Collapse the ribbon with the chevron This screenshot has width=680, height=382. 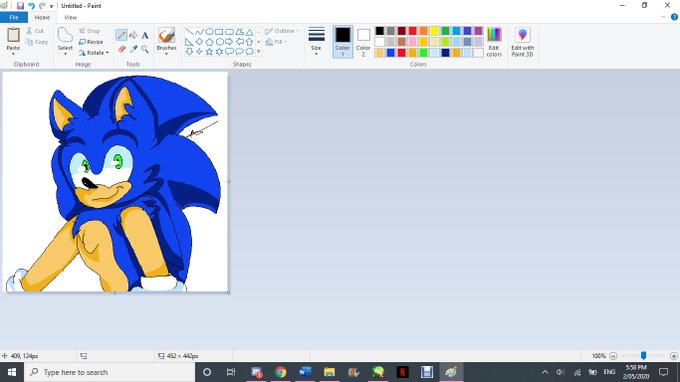tap(664, 17)
